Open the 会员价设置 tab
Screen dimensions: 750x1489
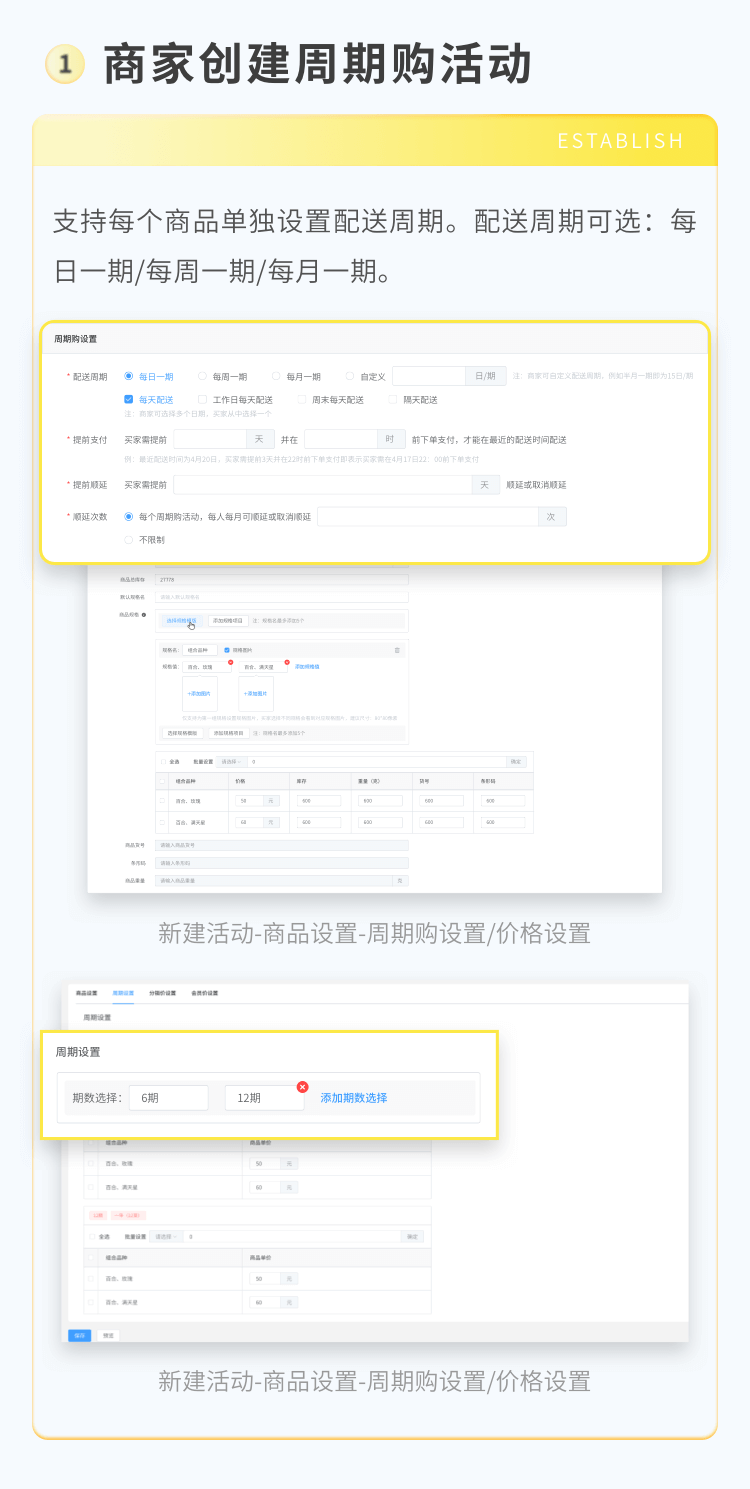(204, 993)
